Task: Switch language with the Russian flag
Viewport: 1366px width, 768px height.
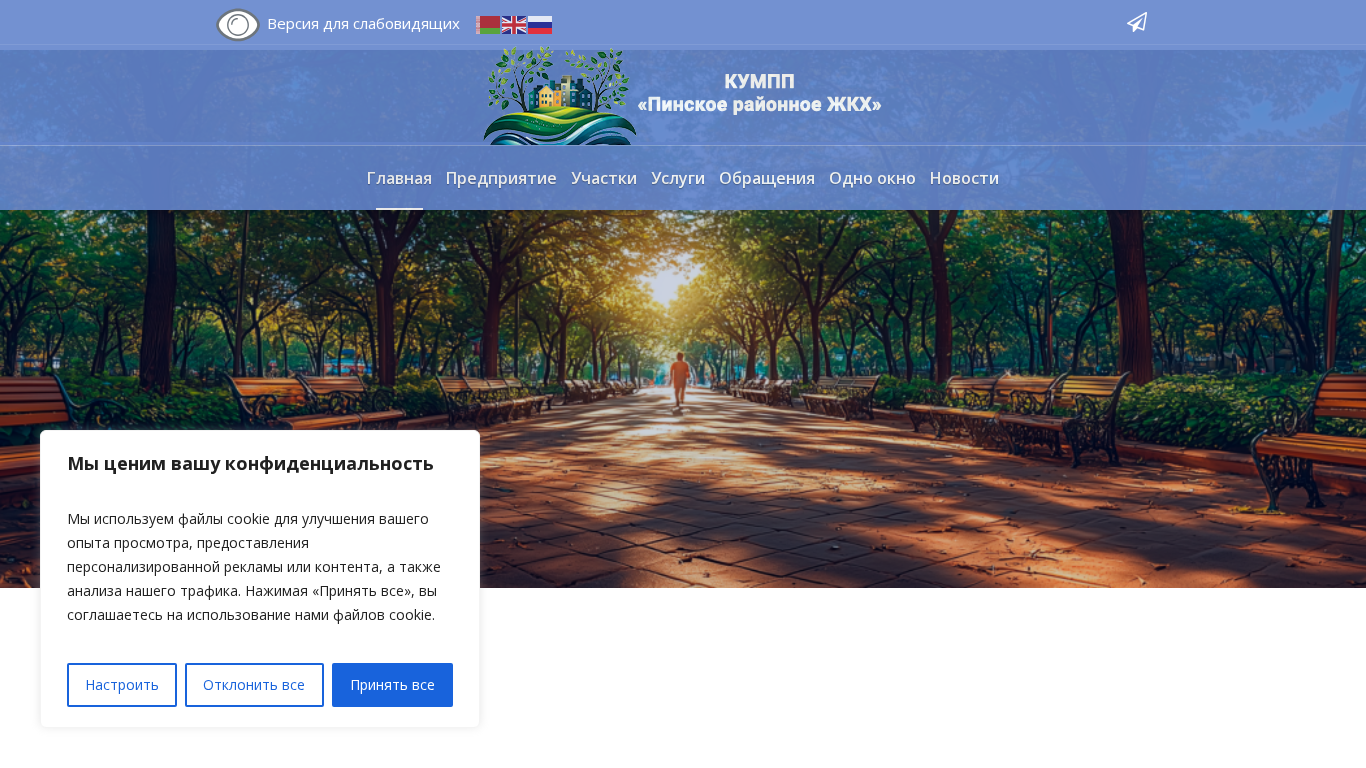Action: (x=540, y=25)
